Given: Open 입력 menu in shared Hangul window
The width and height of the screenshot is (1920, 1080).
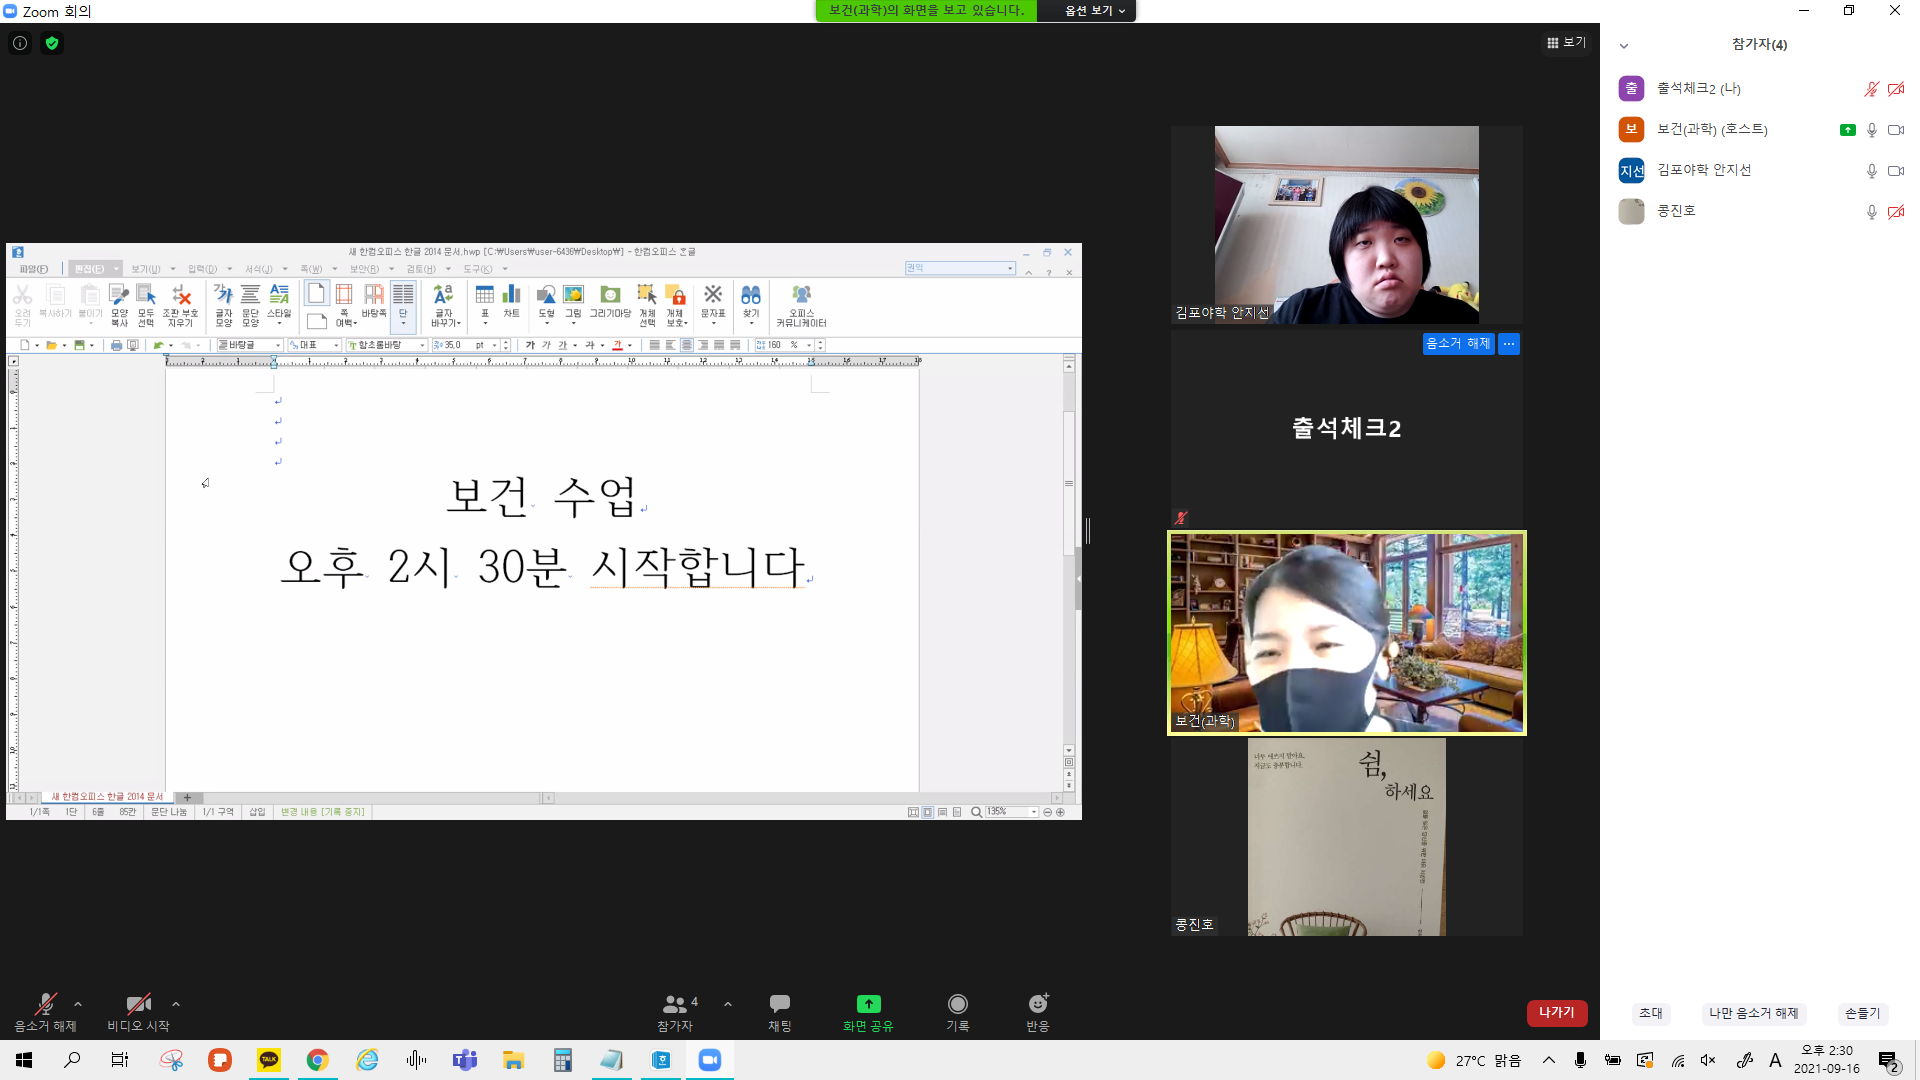Looking at the screenshot, I should 202,269.
